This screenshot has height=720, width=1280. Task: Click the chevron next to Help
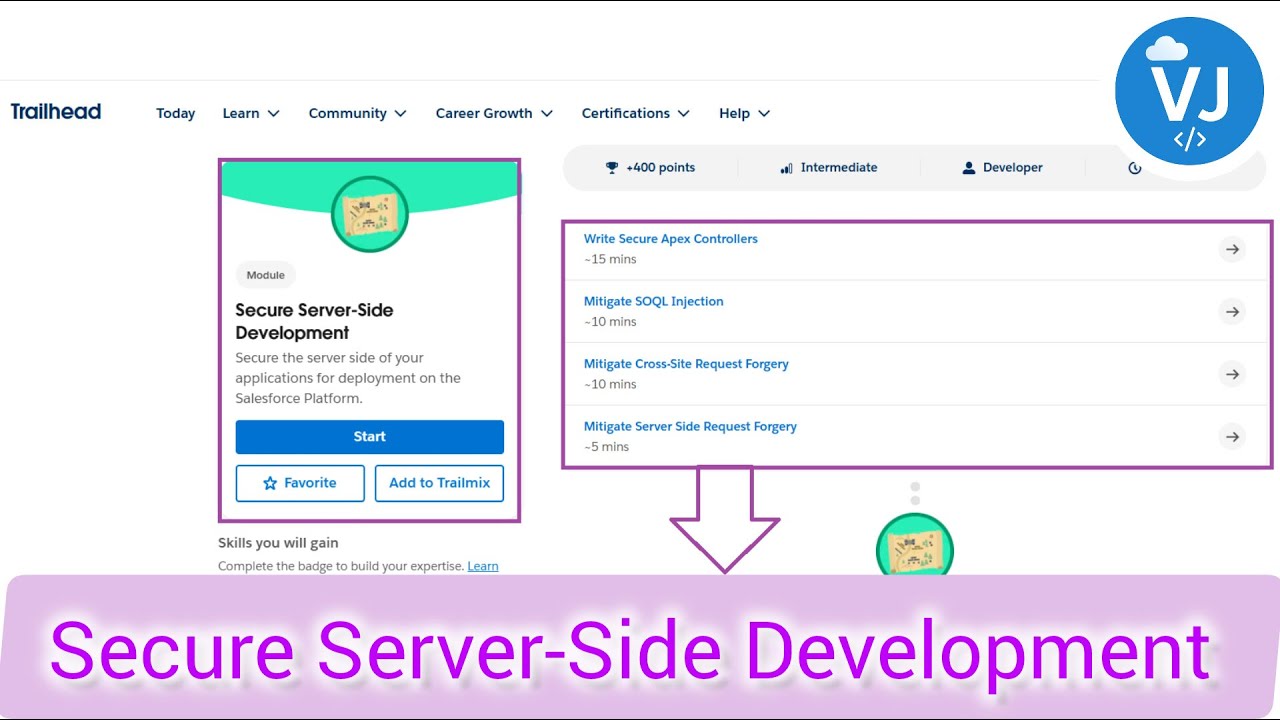(764, 114)
